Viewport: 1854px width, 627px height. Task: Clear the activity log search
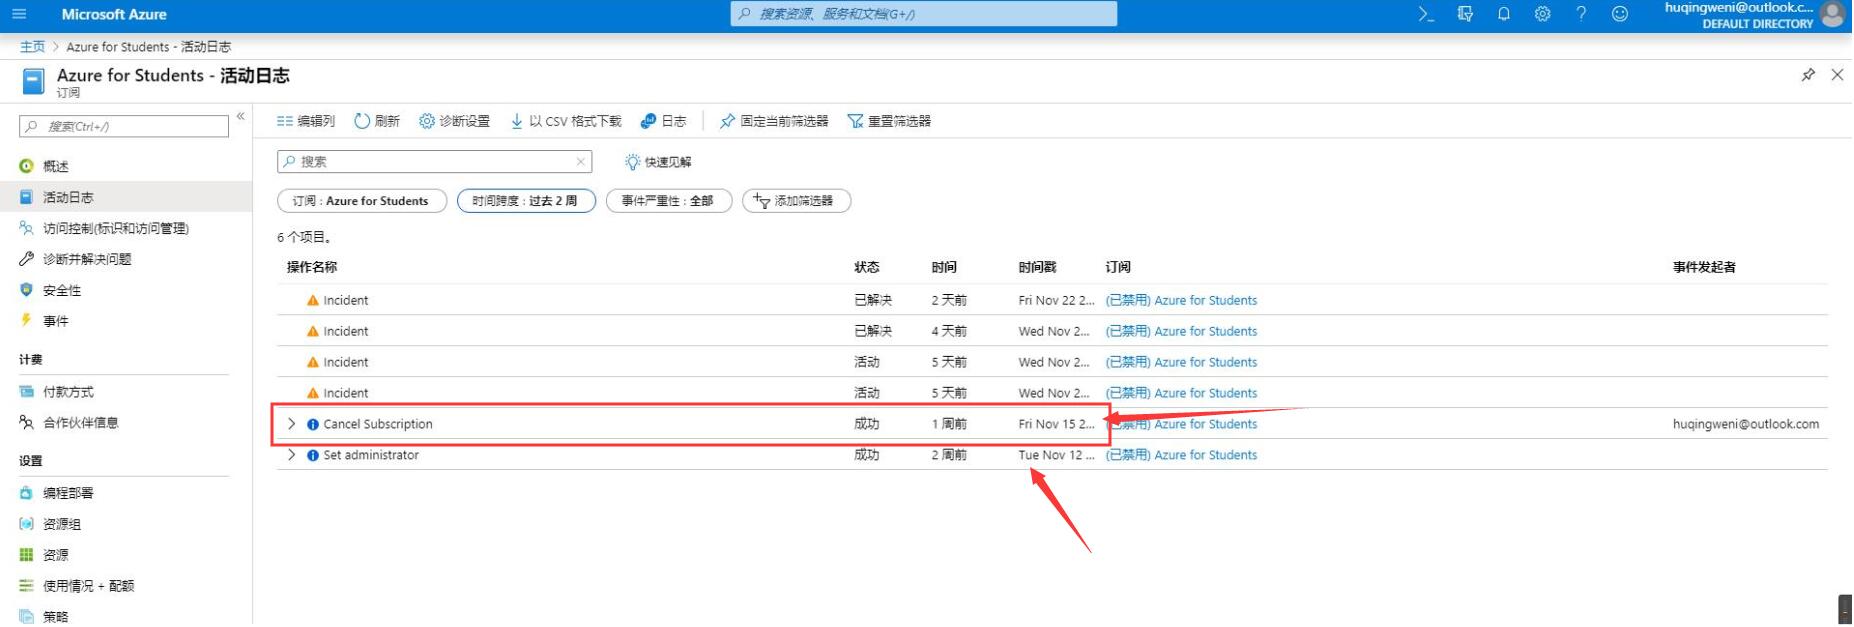pos(580,161)
